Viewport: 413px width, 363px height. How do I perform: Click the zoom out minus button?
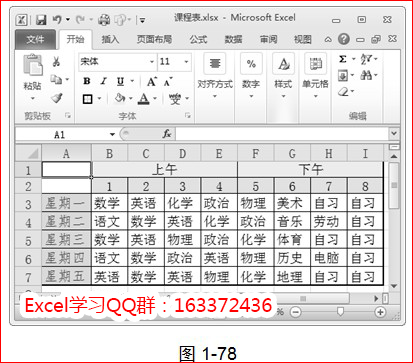295,312
